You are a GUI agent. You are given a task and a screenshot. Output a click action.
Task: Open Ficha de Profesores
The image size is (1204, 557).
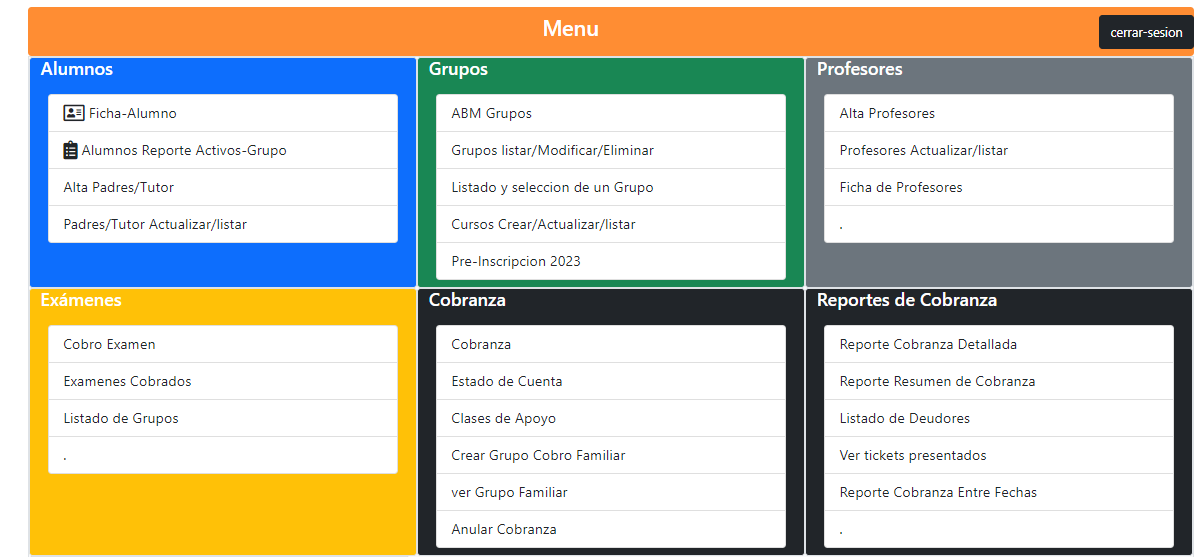pos(900,187)
